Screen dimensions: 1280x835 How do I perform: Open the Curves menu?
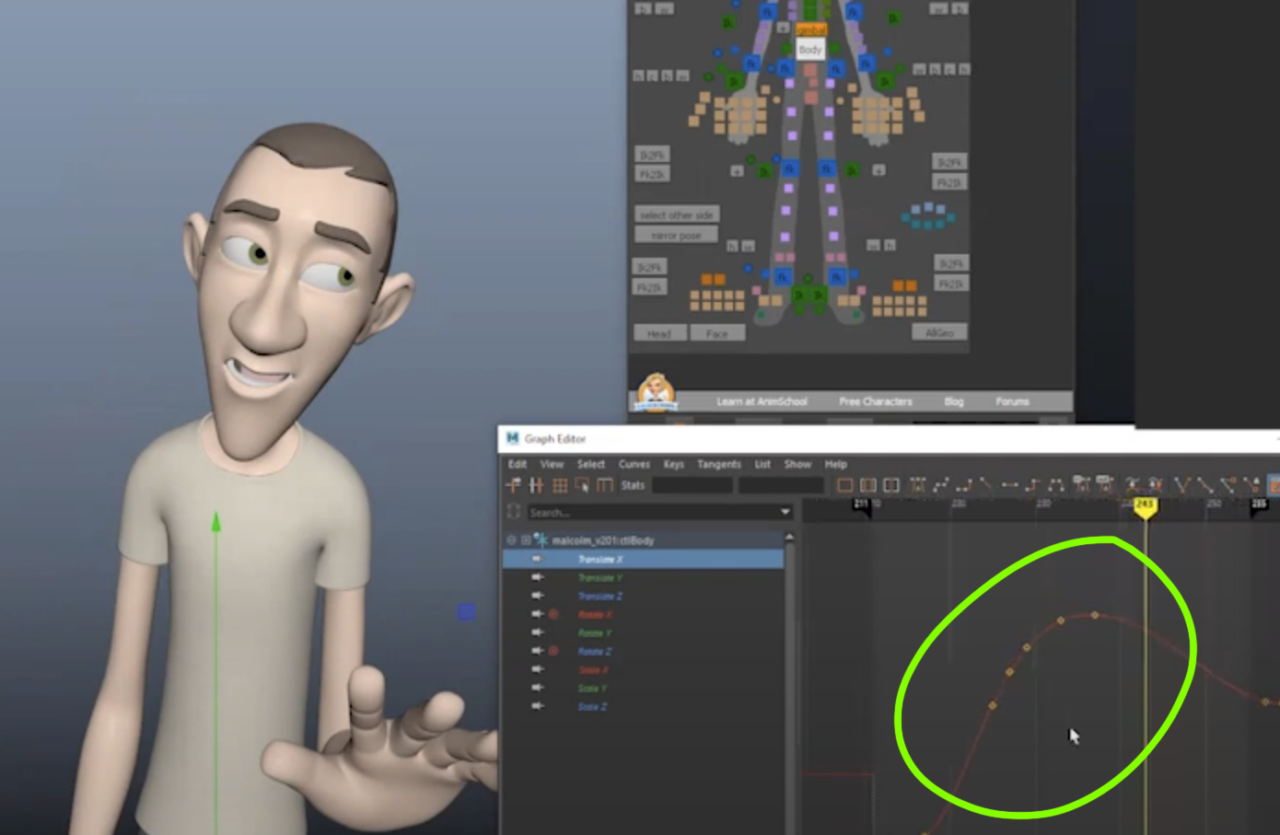[634, 464]
